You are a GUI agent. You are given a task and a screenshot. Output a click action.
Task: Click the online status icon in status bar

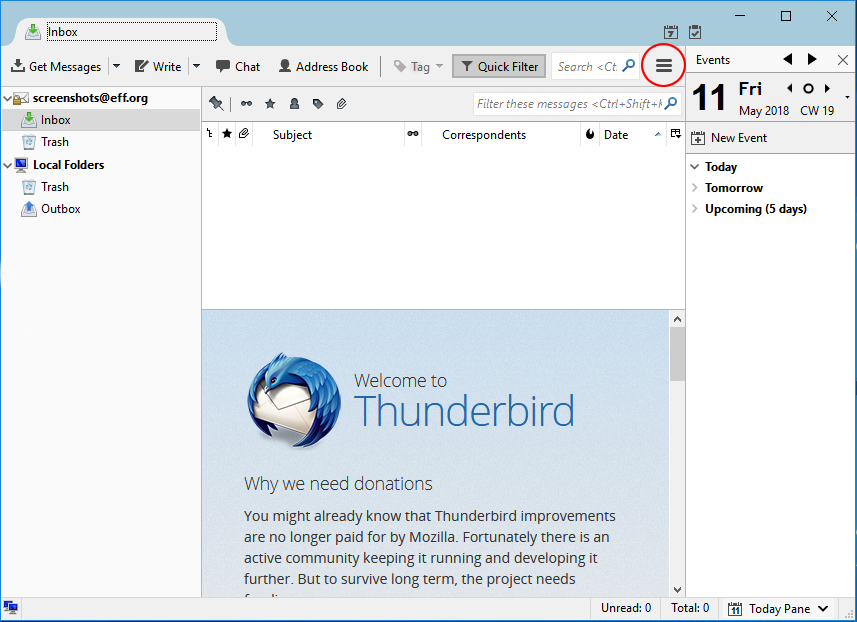click(x=10, y=608)
